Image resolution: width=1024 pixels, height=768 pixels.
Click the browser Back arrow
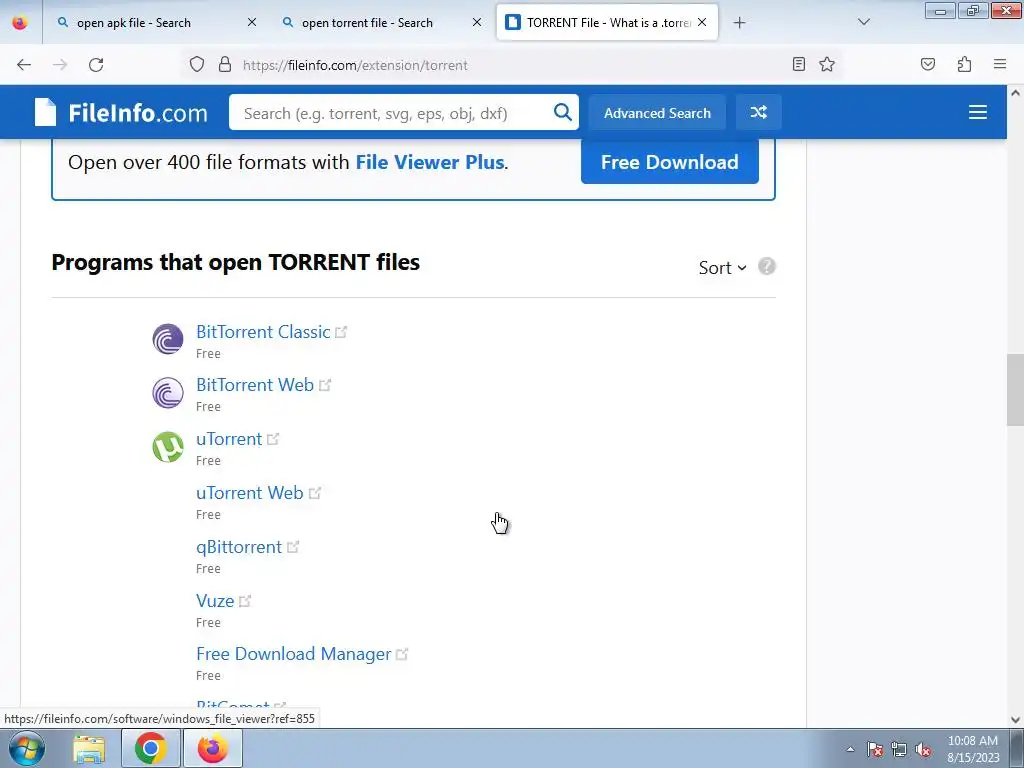click(24, 65)
